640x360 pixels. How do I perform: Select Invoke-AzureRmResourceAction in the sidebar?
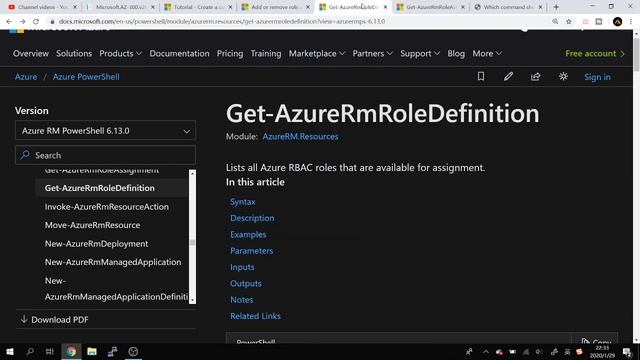[x=107, y=207]
